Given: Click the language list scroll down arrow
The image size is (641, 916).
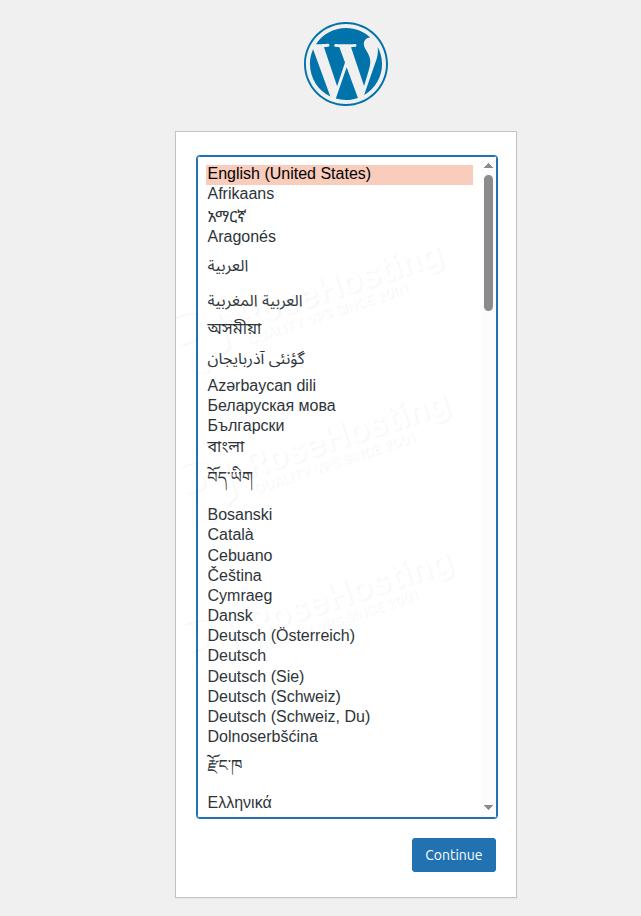Looking at the screenshot, I should [x=488, y=807].
